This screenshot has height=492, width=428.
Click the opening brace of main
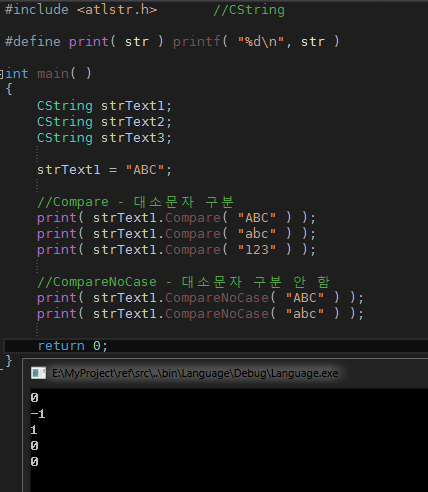9,90
